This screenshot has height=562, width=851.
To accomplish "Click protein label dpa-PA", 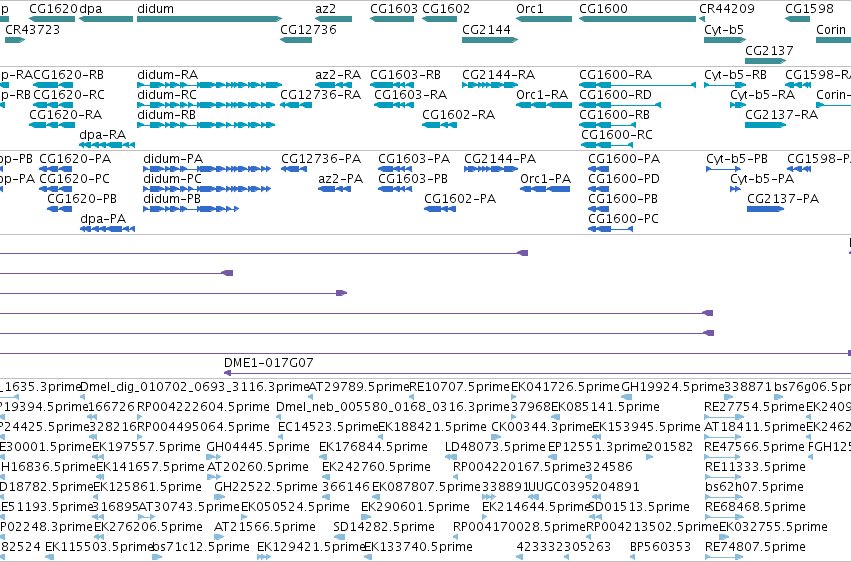I will [x=103, y=219].
